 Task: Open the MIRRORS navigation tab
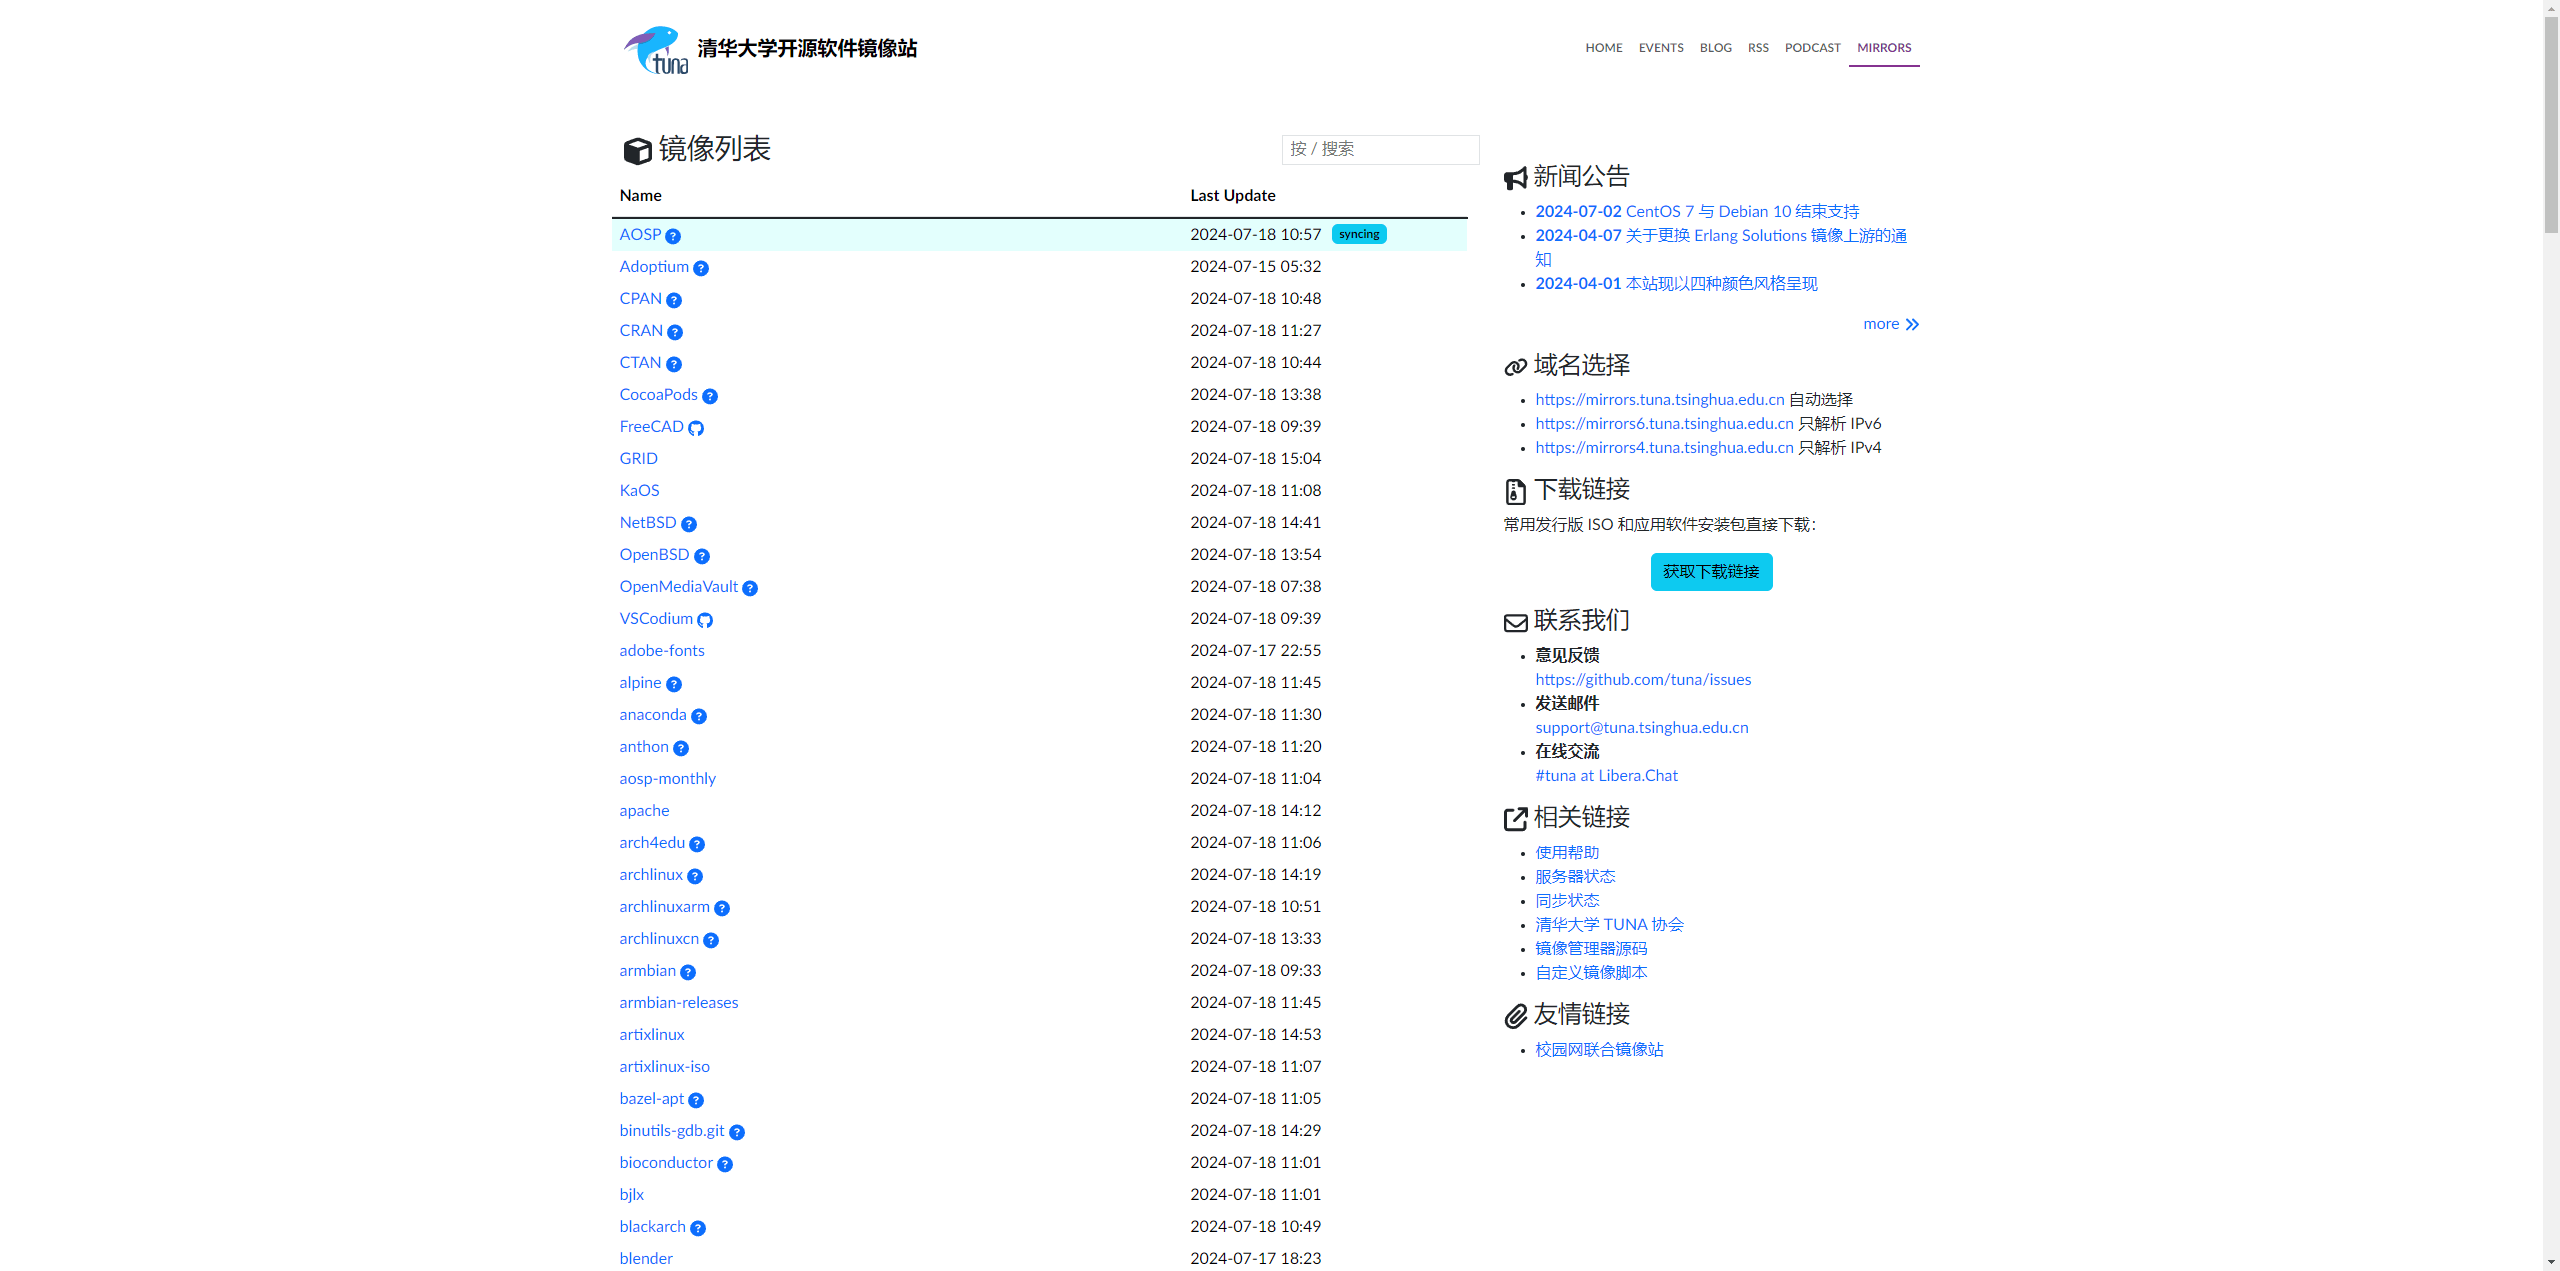coord(1883,48)
